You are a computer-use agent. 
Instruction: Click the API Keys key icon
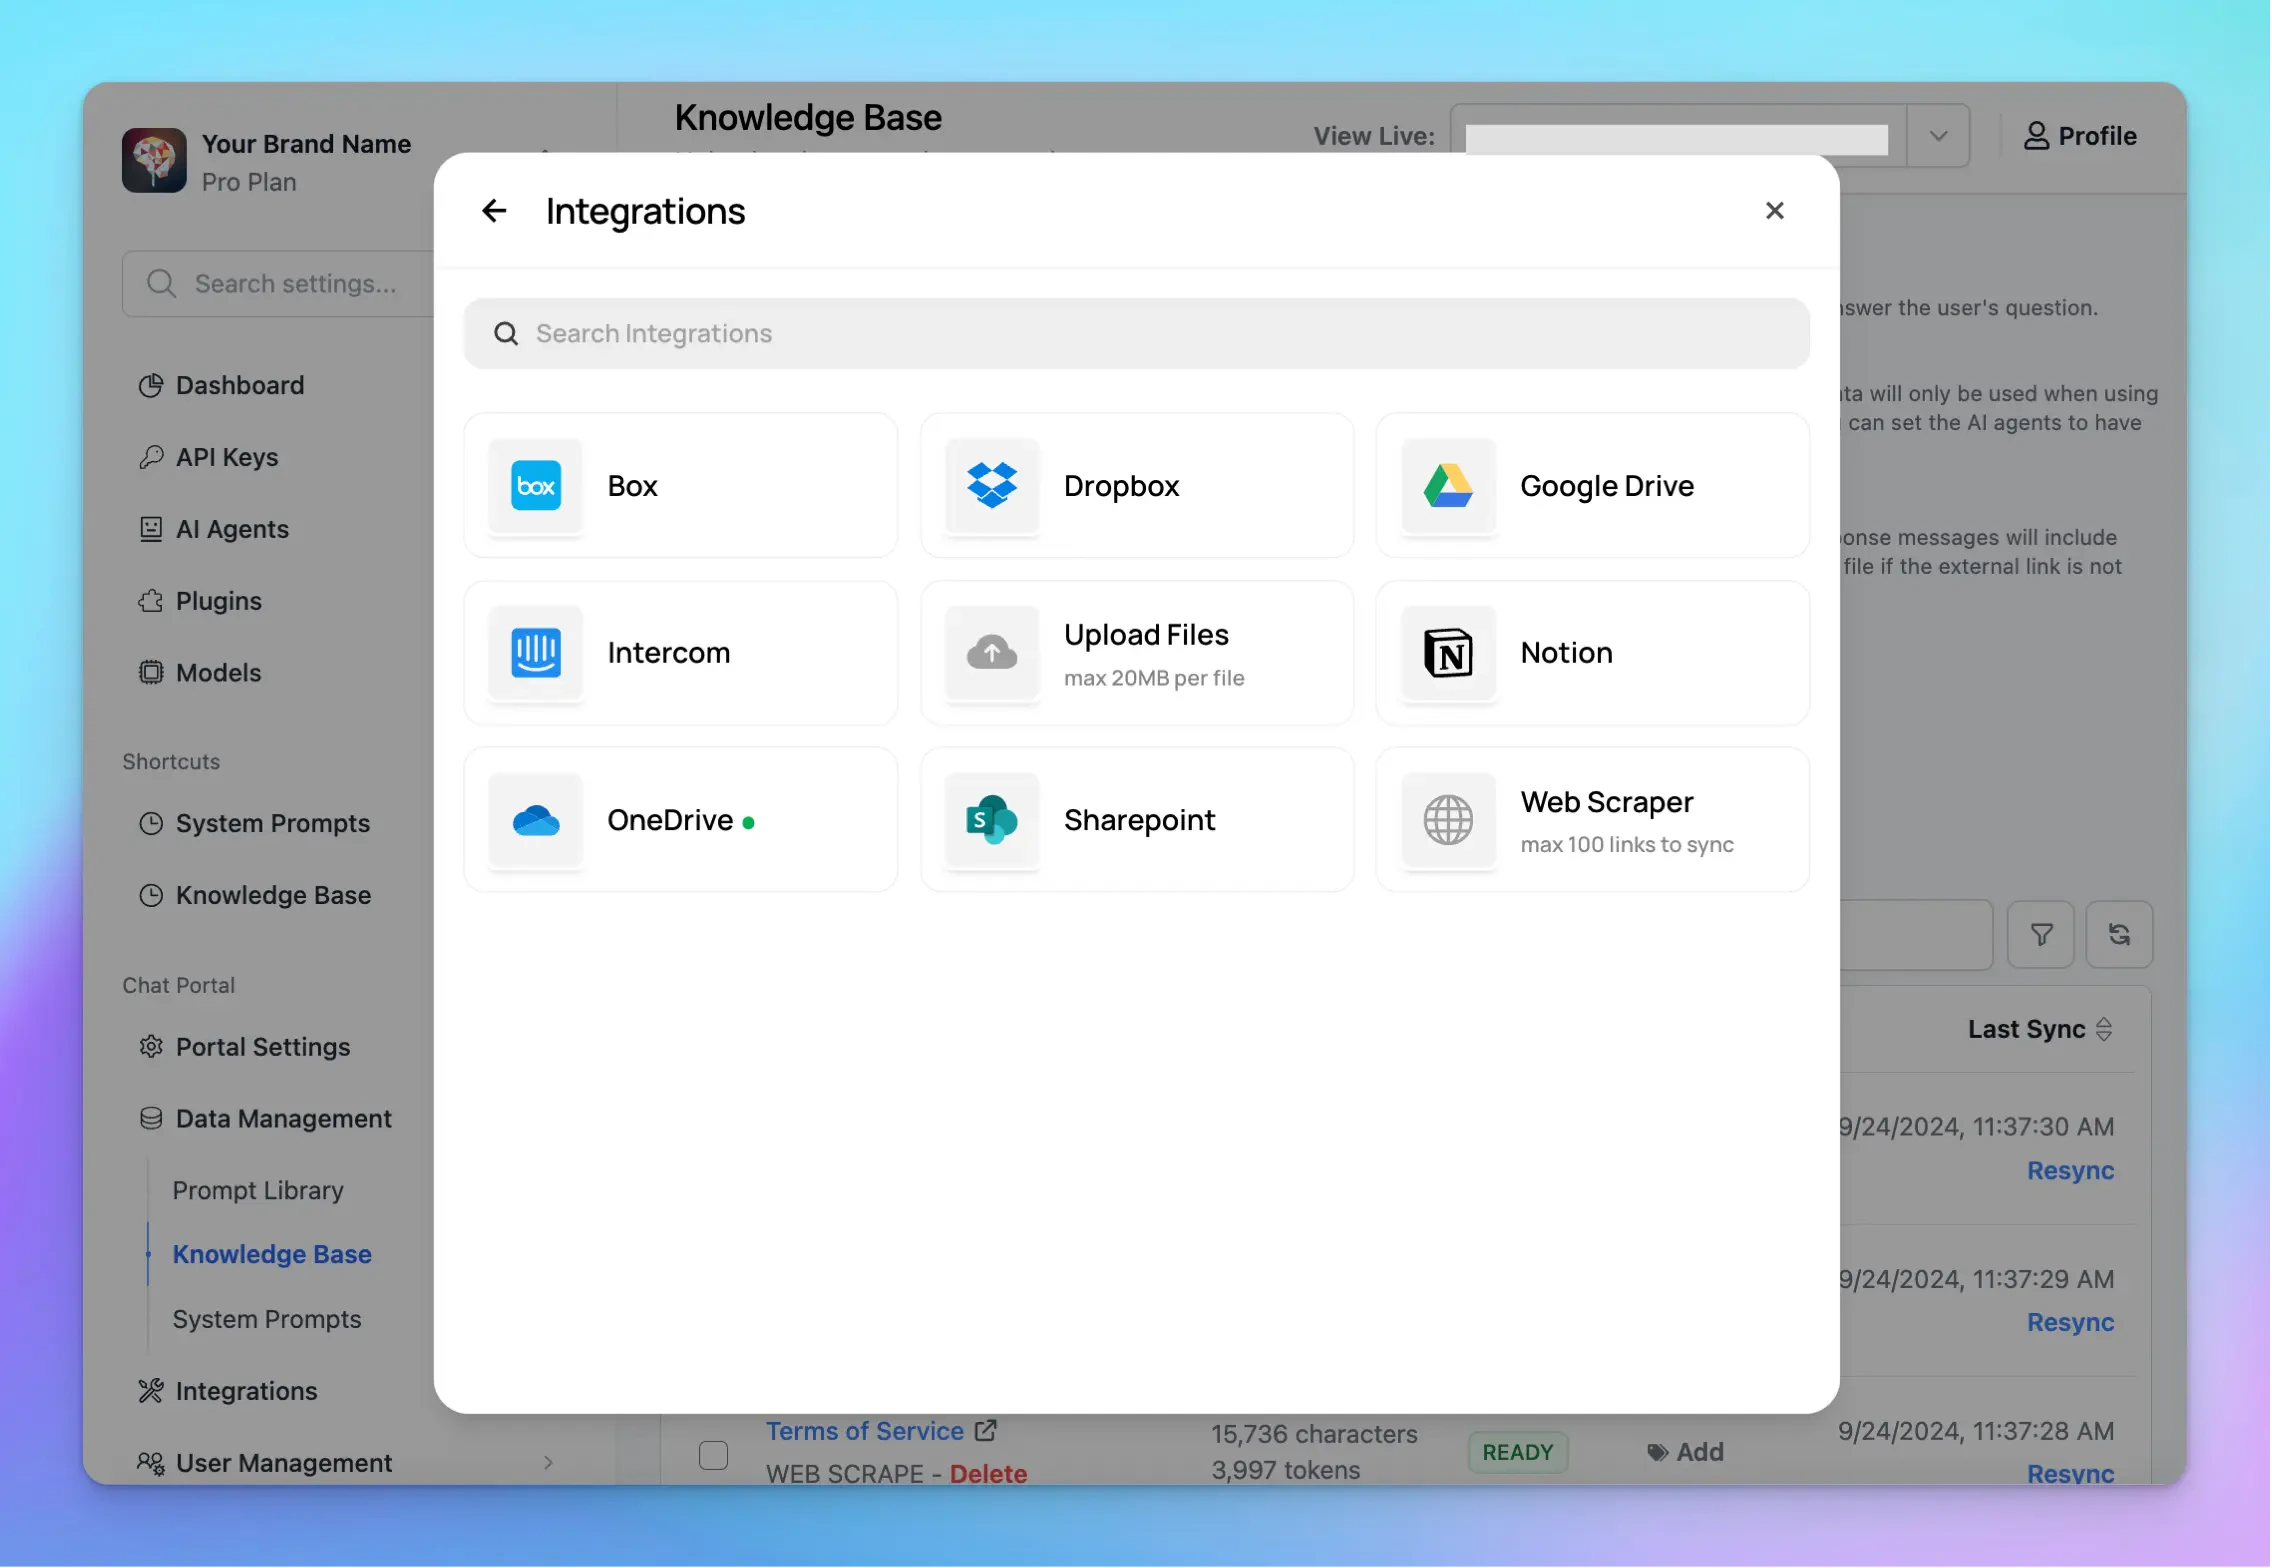point(151,458)
